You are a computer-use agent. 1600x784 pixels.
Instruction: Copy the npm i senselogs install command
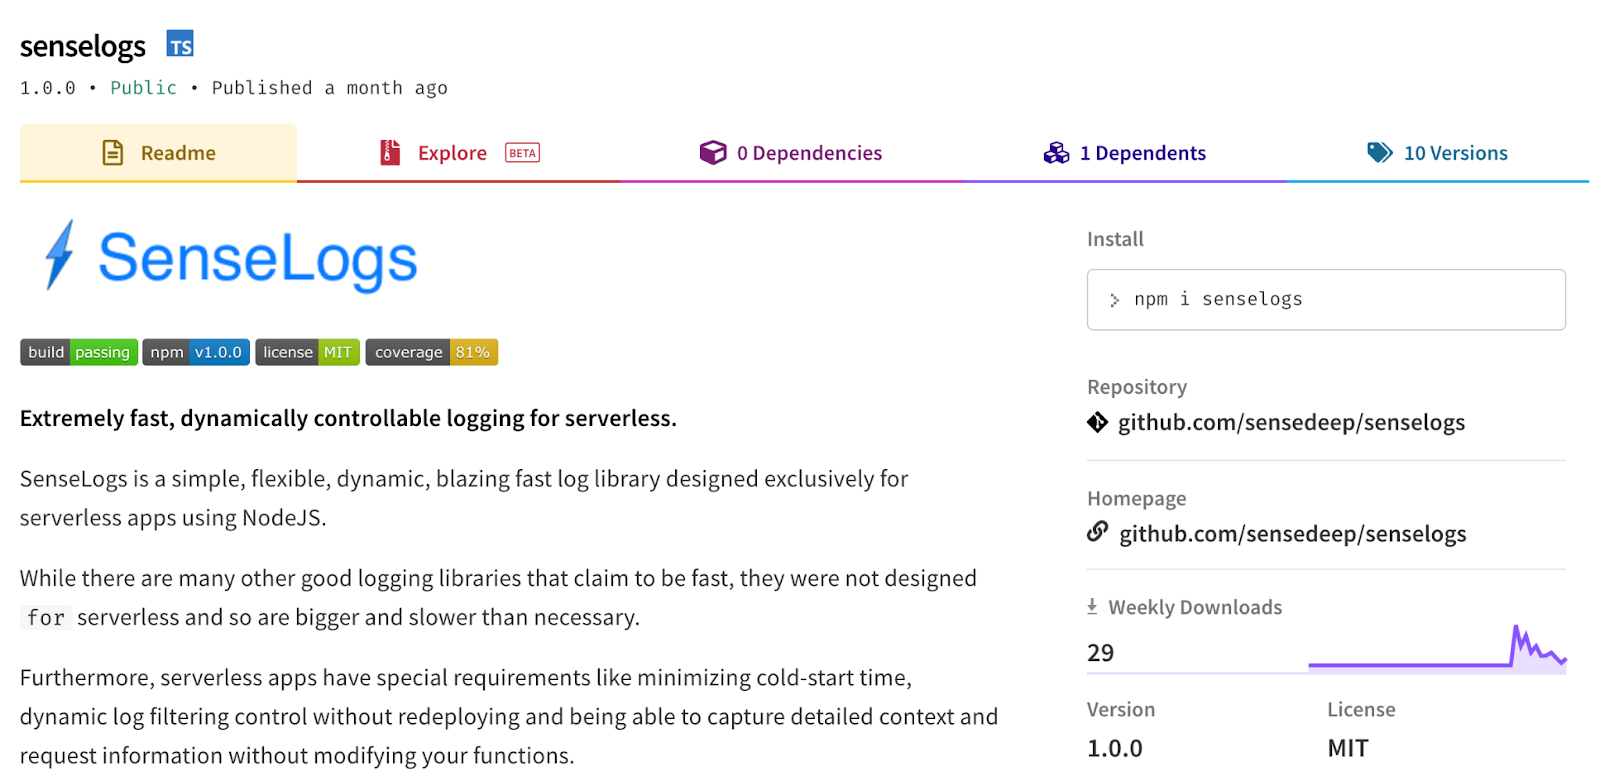coord(1326,299)
